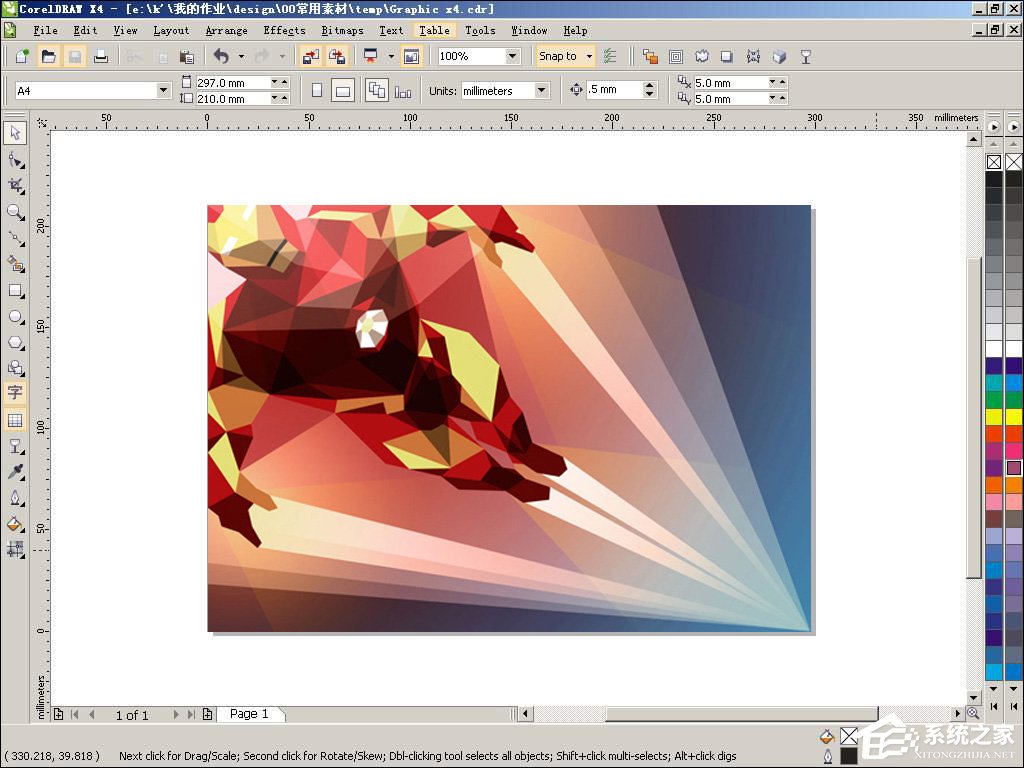Select the Shape tool
The height and width of the screenshot is (768, 1024).
pos(15,159)
